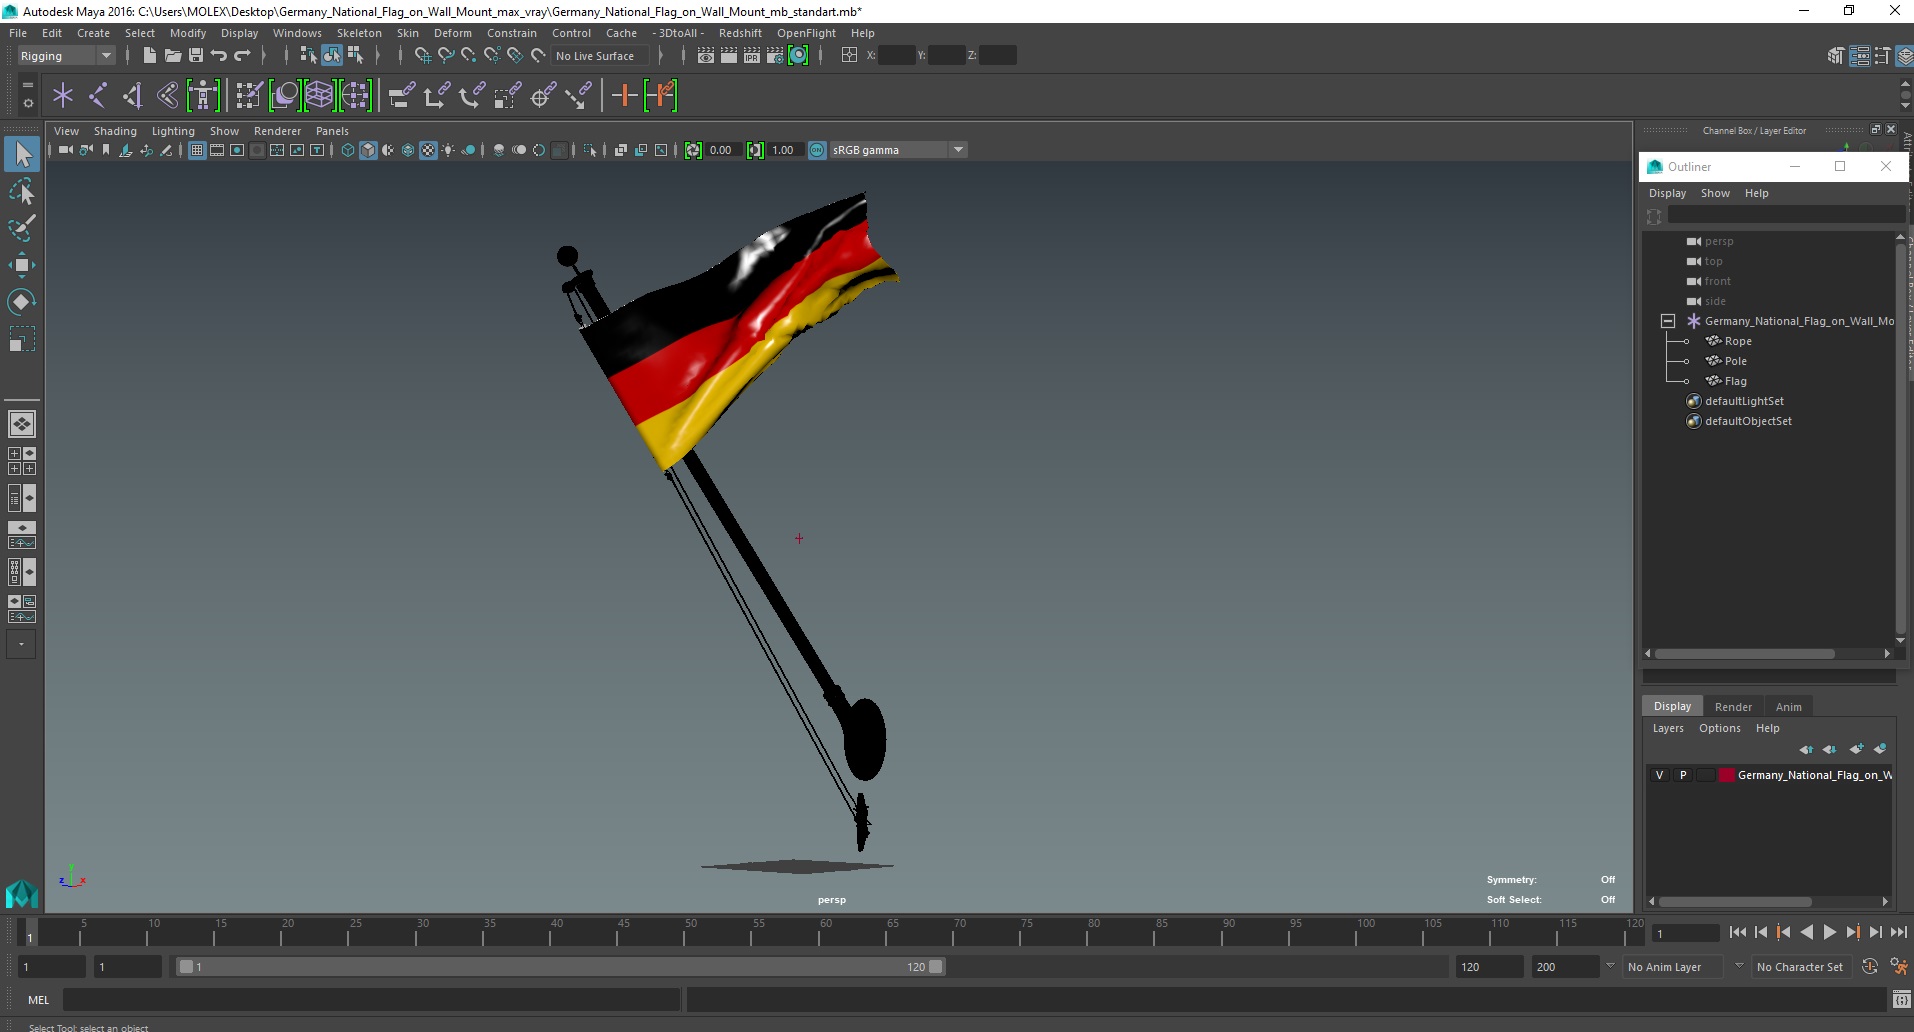
Task: Click the Create IK Handle shelf icon
Action: 133,96
